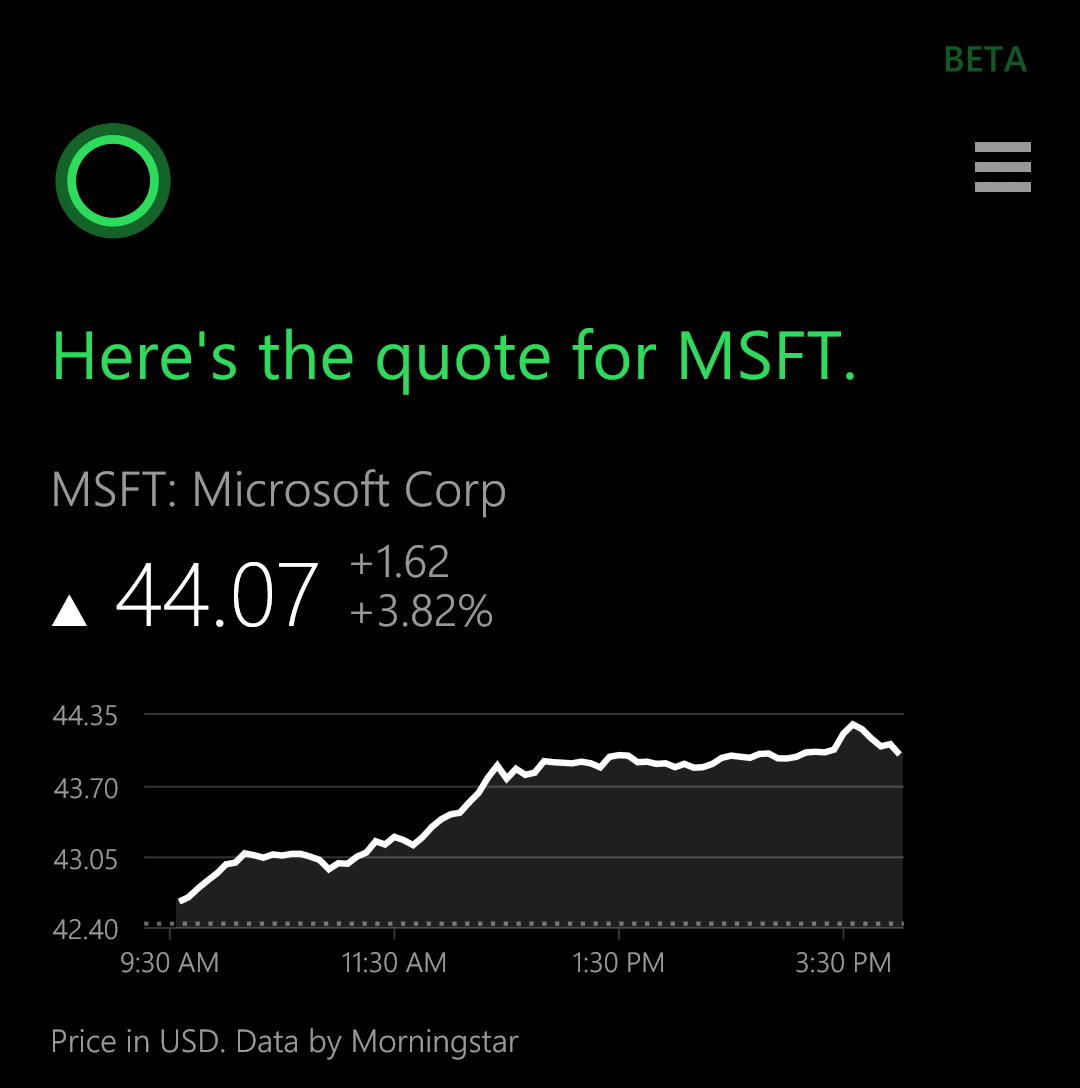Tap the green Cortana circle icon
1080x1088 pixels.
click(113, 180)
